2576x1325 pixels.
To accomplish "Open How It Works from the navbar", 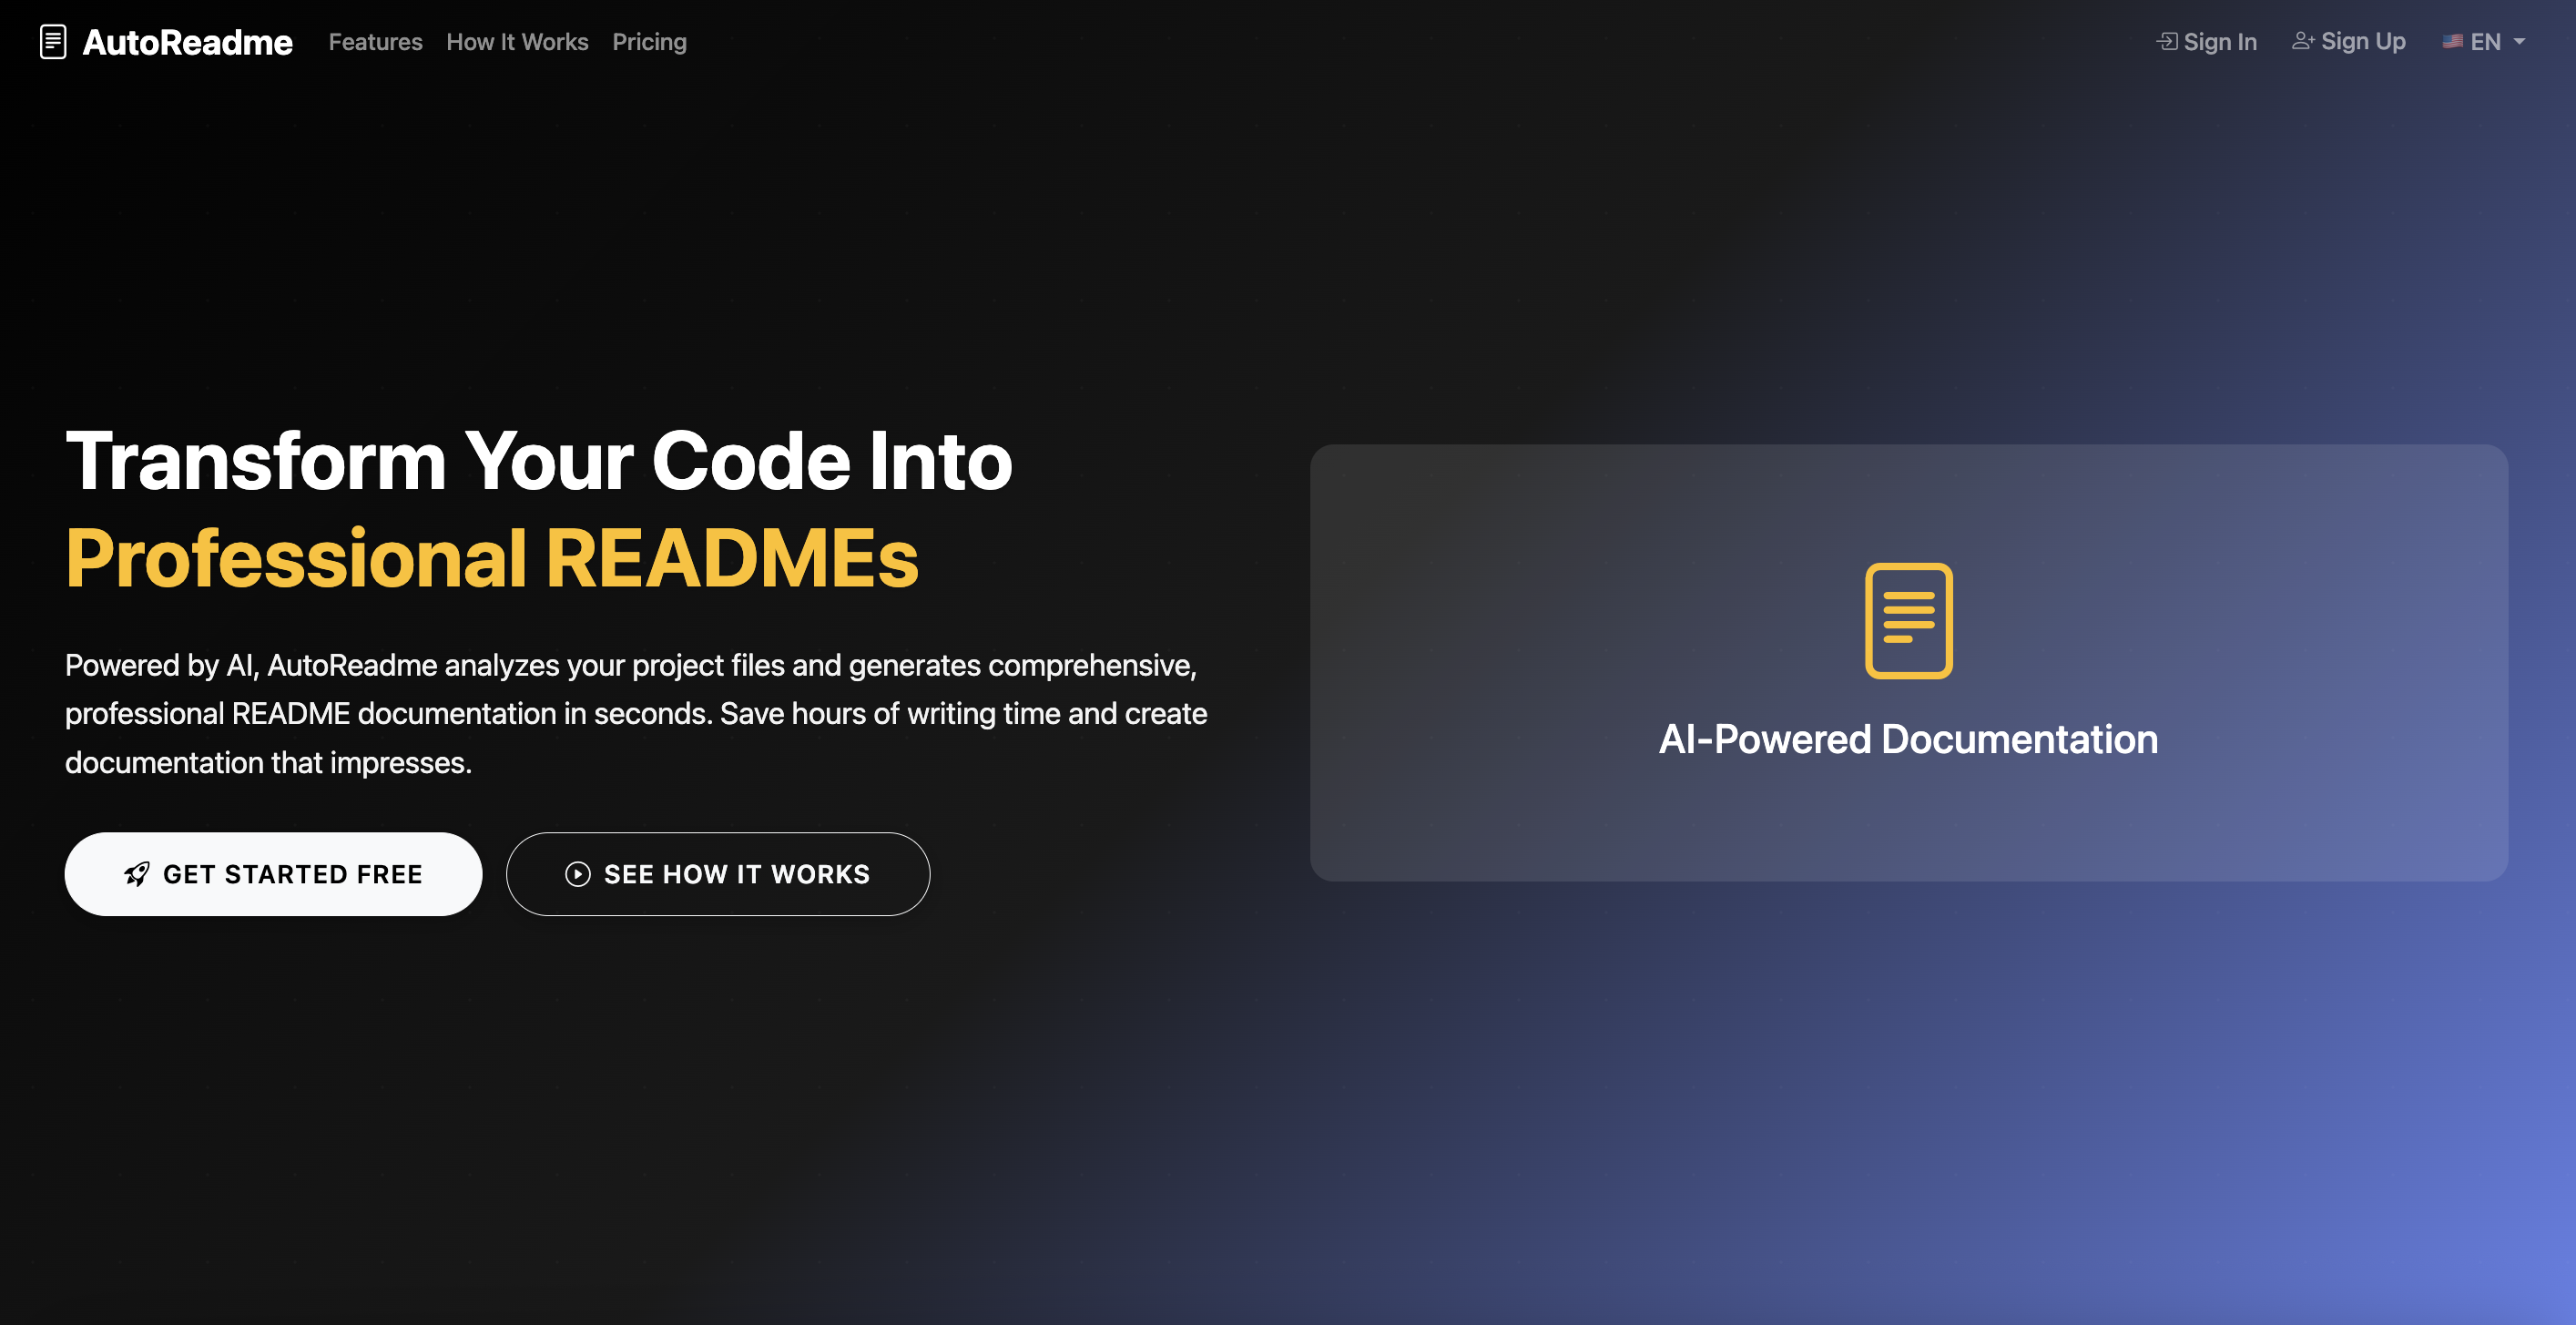I will 517,42.
